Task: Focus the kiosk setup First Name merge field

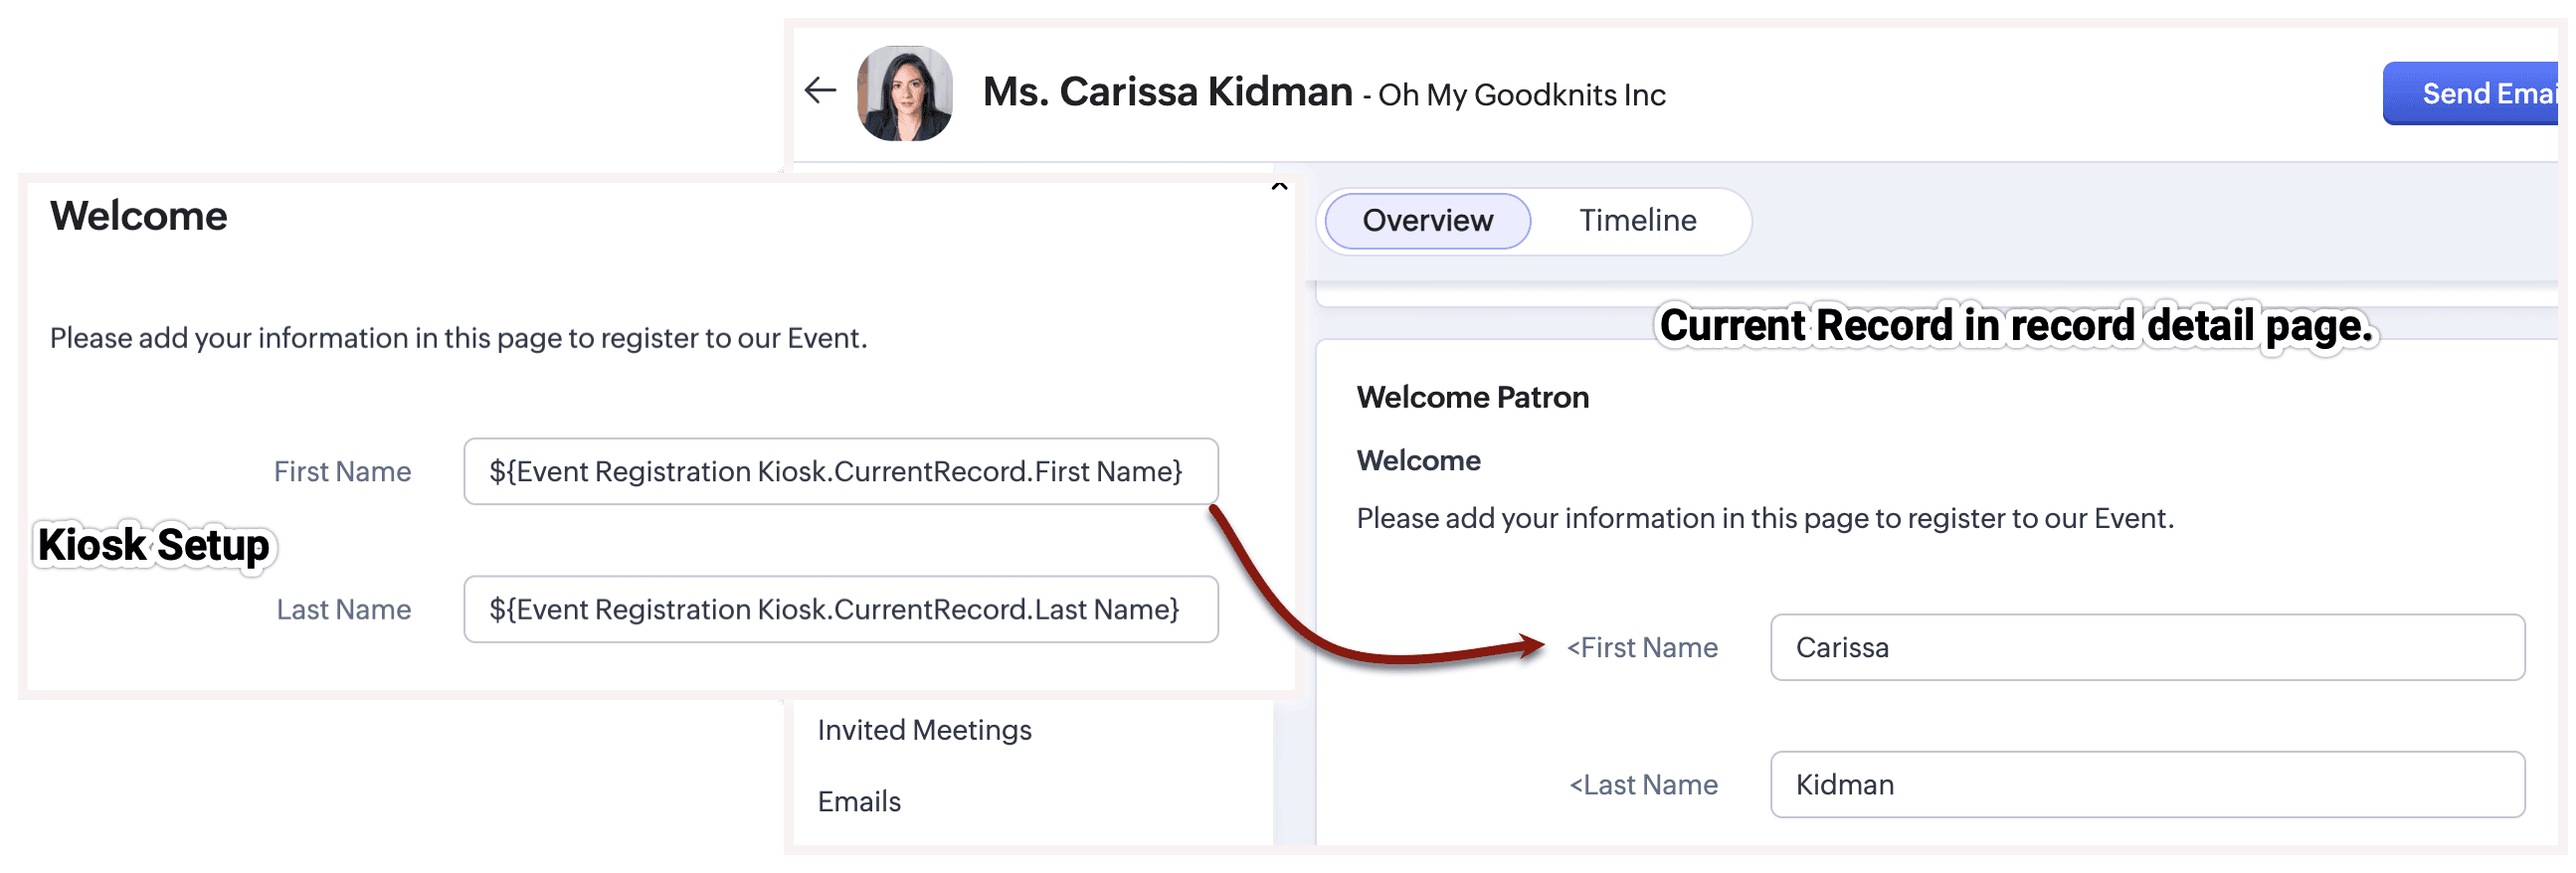Action: pyautogui.click(x=840, y=471)
